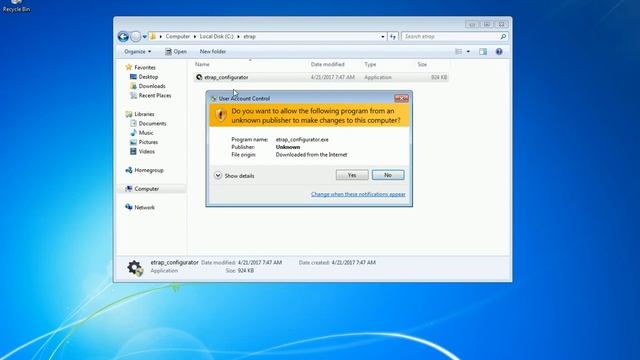Expand Show details chevron
Viewport: 640px width, 360px height.
click(218, 176)
